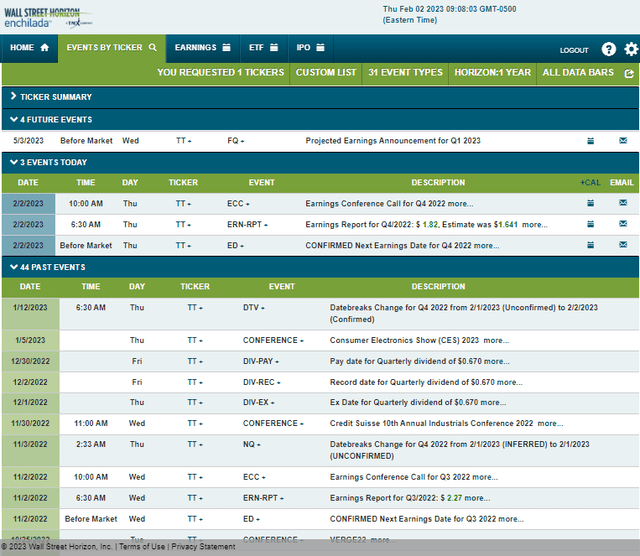Click Projected Earnings Announcement for Q1 2023 text

[393, 141]
